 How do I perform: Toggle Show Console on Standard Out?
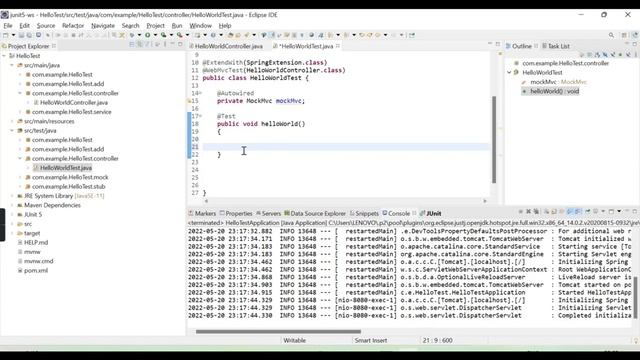570,211
